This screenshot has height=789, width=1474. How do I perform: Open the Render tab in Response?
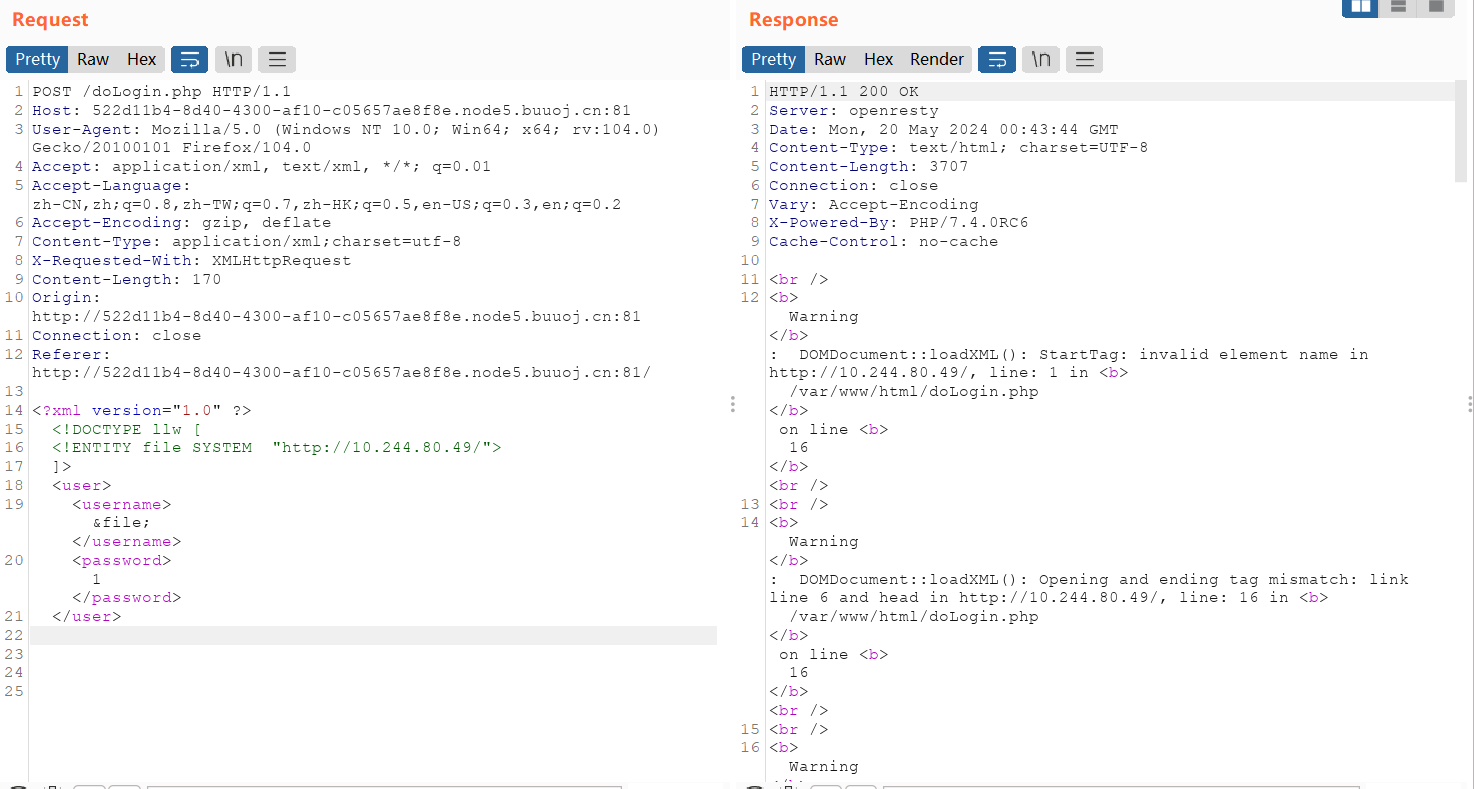tap(937, 59)
